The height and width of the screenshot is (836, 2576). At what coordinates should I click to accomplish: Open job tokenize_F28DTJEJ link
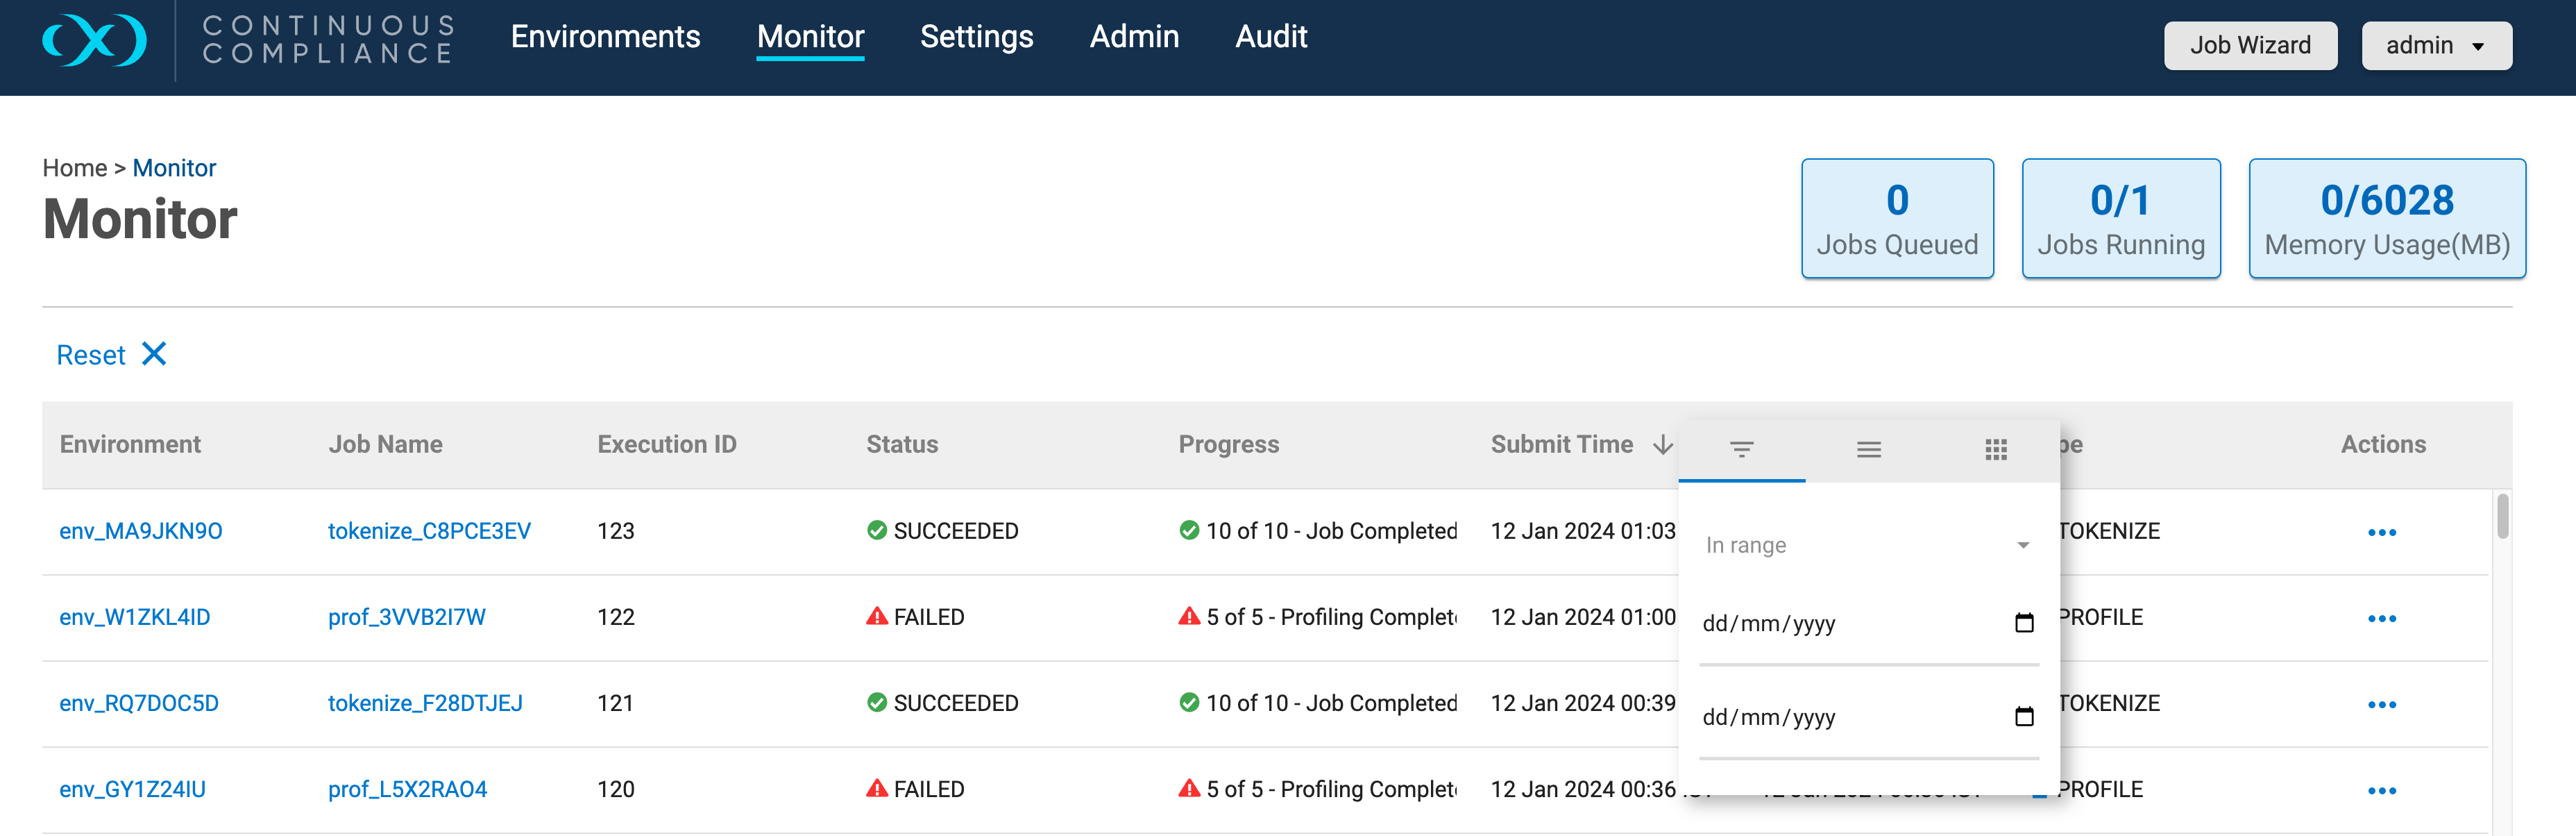(x=425, y=703)
